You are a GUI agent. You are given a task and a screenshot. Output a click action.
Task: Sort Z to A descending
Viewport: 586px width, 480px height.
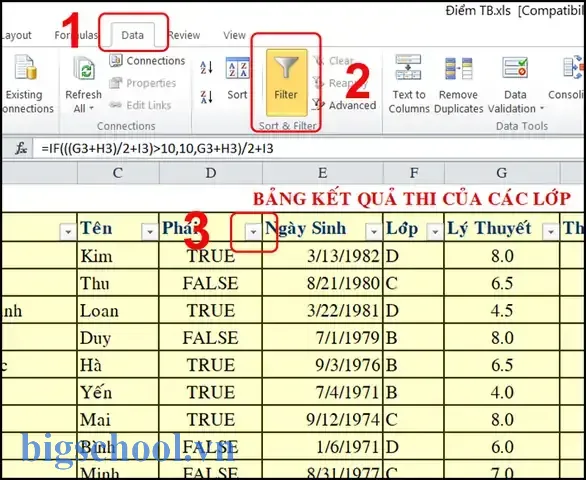(206, 97)
